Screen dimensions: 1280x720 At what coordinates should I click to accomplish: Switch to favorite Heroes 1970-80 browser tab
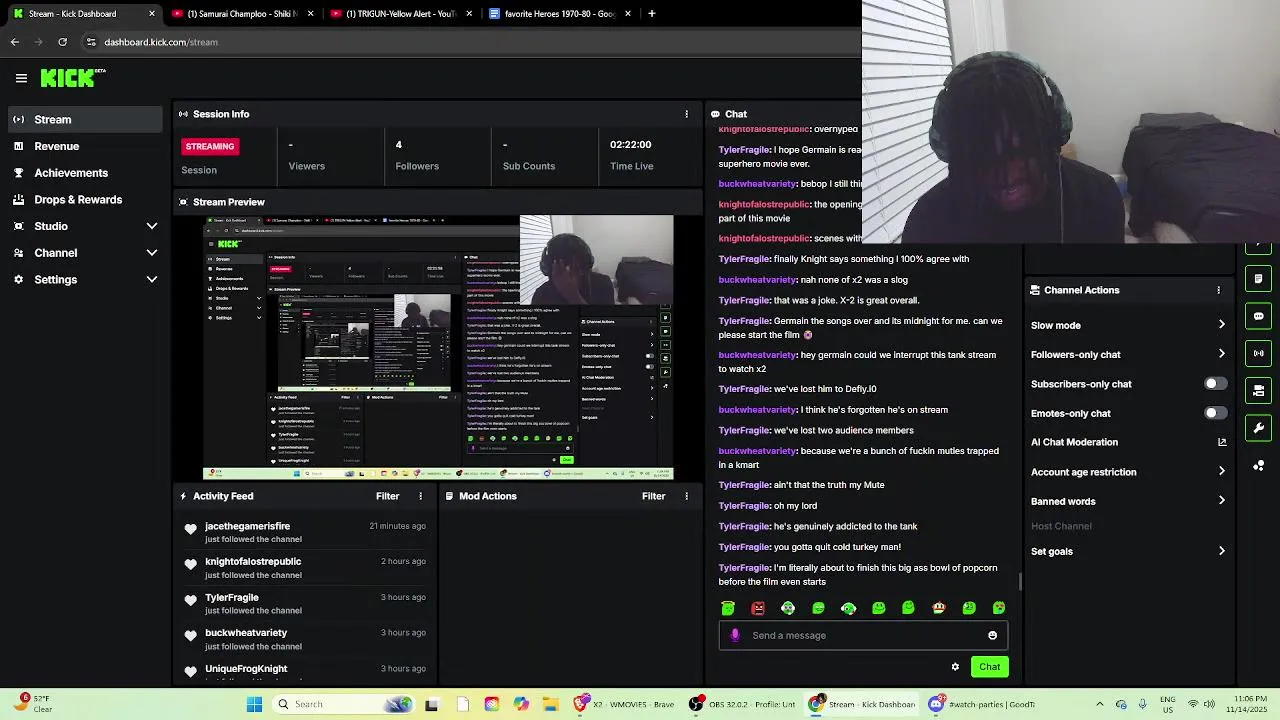pos(559,14)
